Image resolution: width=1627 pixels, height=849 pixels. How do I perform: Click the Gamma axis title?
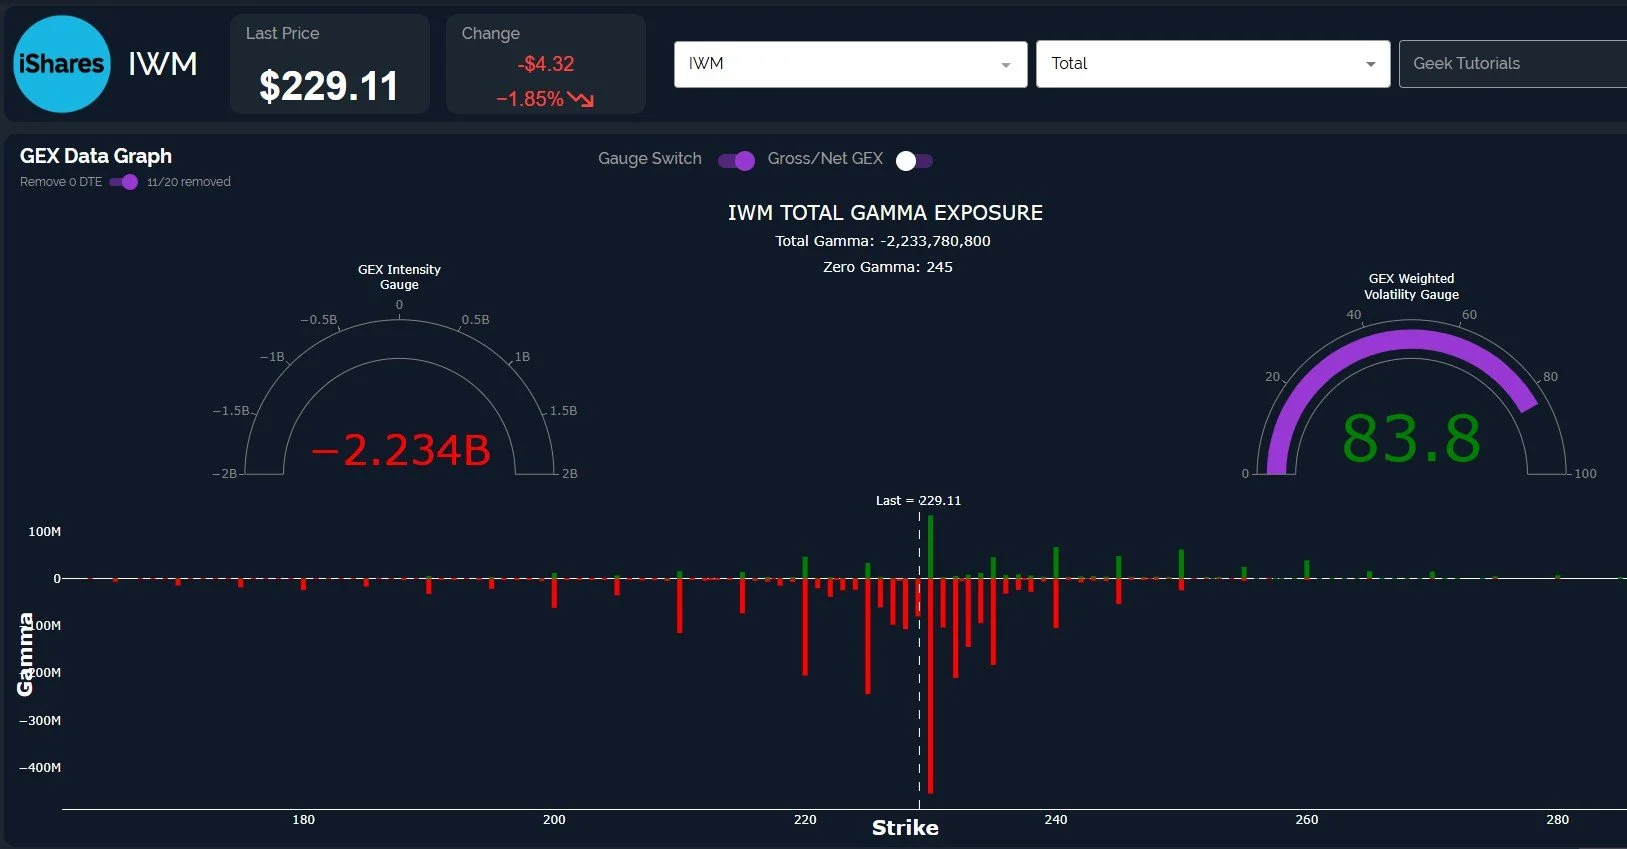coord(25,654)
